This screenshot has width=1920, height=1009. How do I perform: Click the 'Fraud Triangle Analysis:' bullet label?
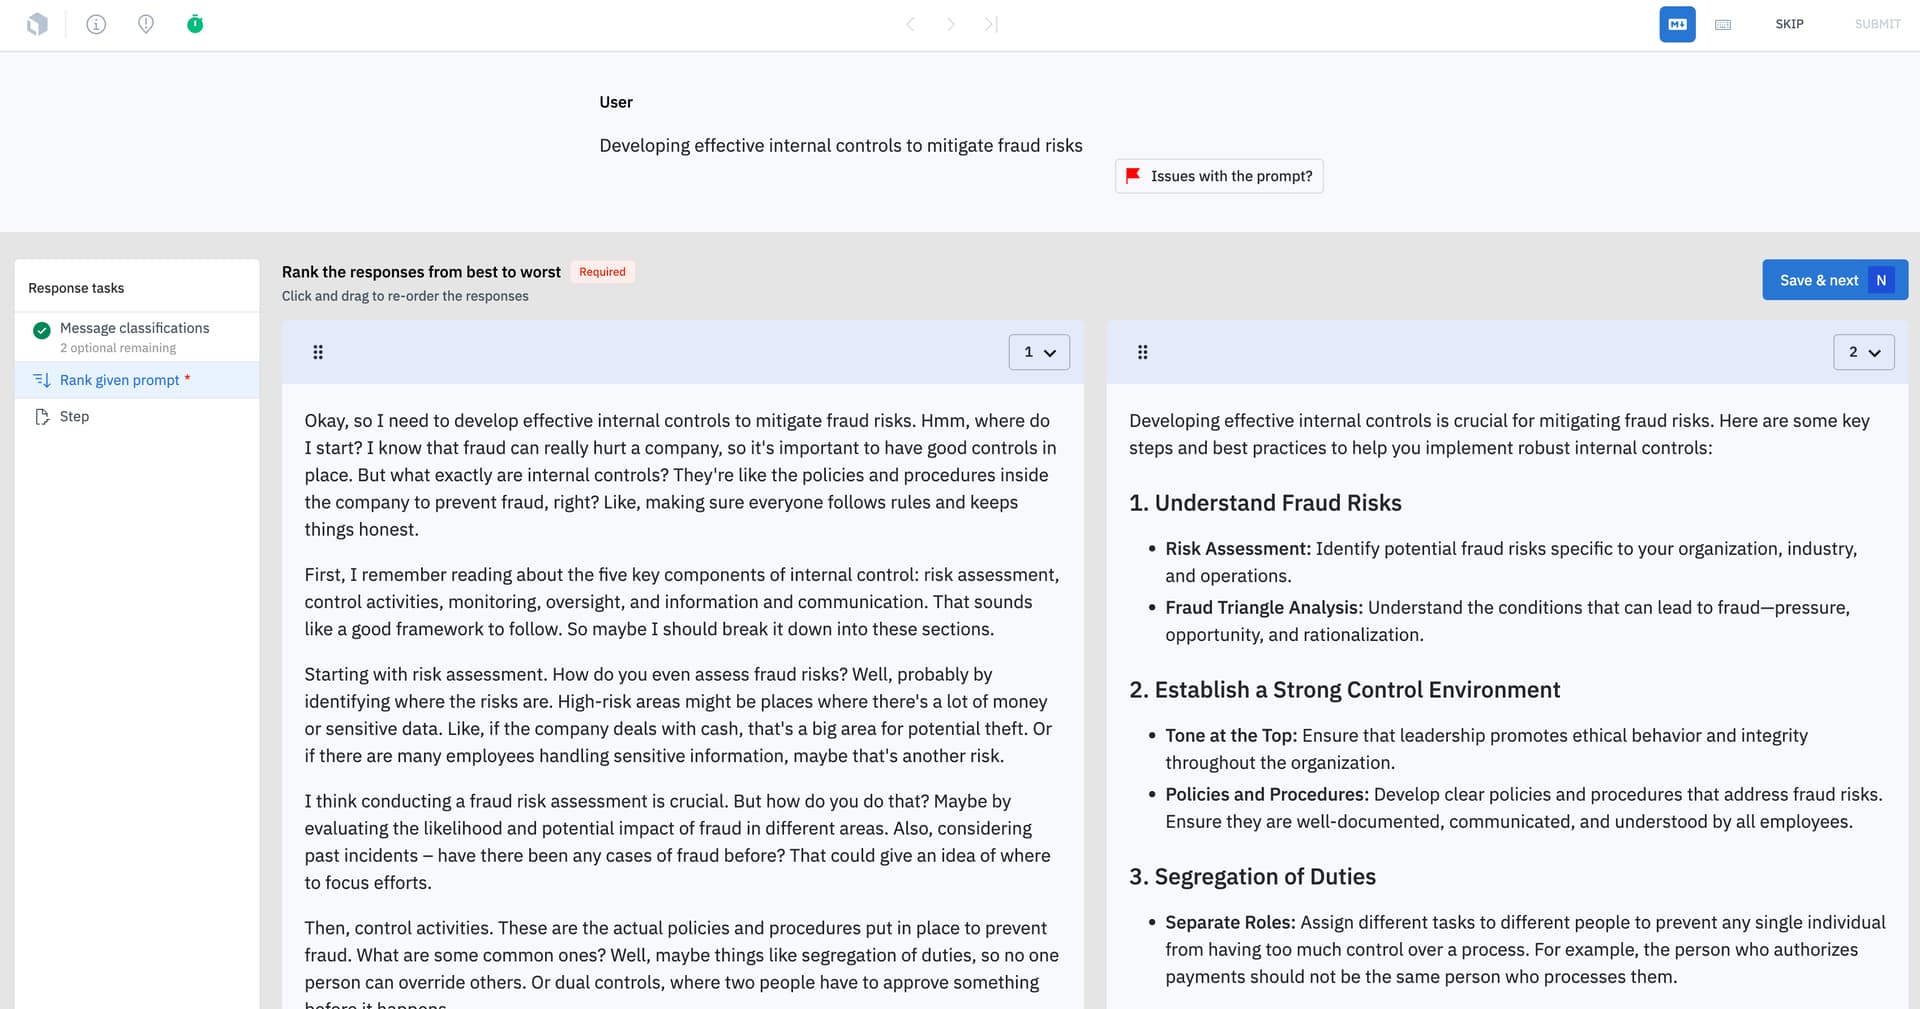coord(1264,608)
